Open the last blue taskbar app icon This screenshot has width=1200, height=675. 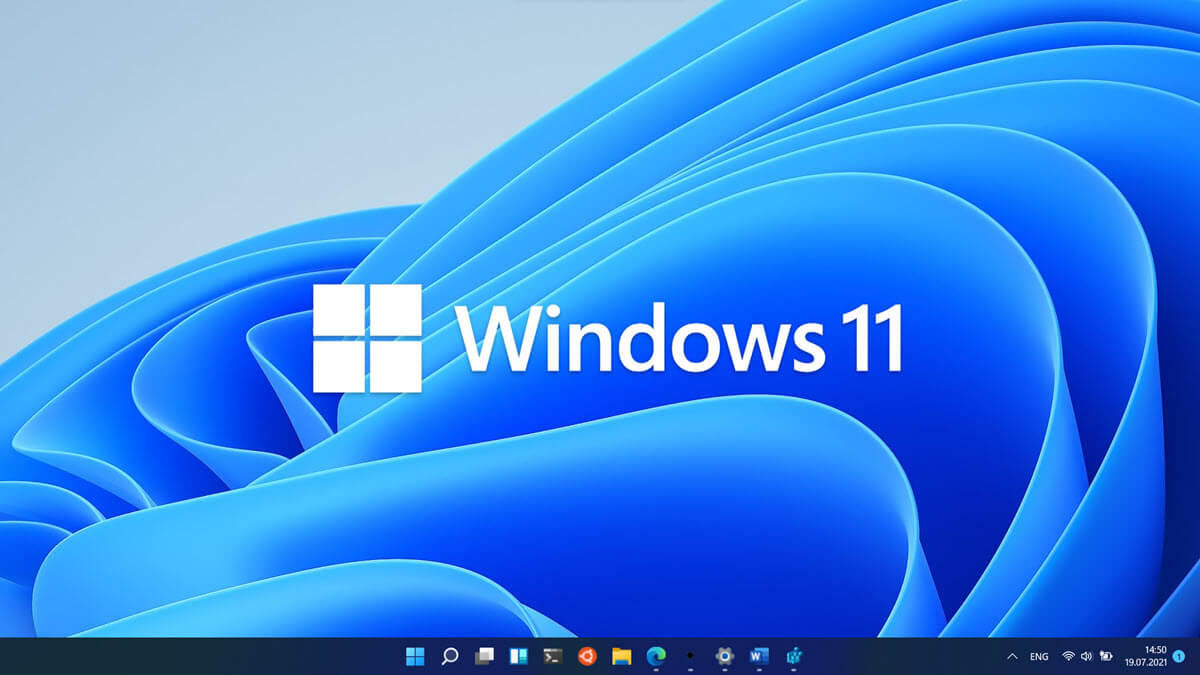794,656
